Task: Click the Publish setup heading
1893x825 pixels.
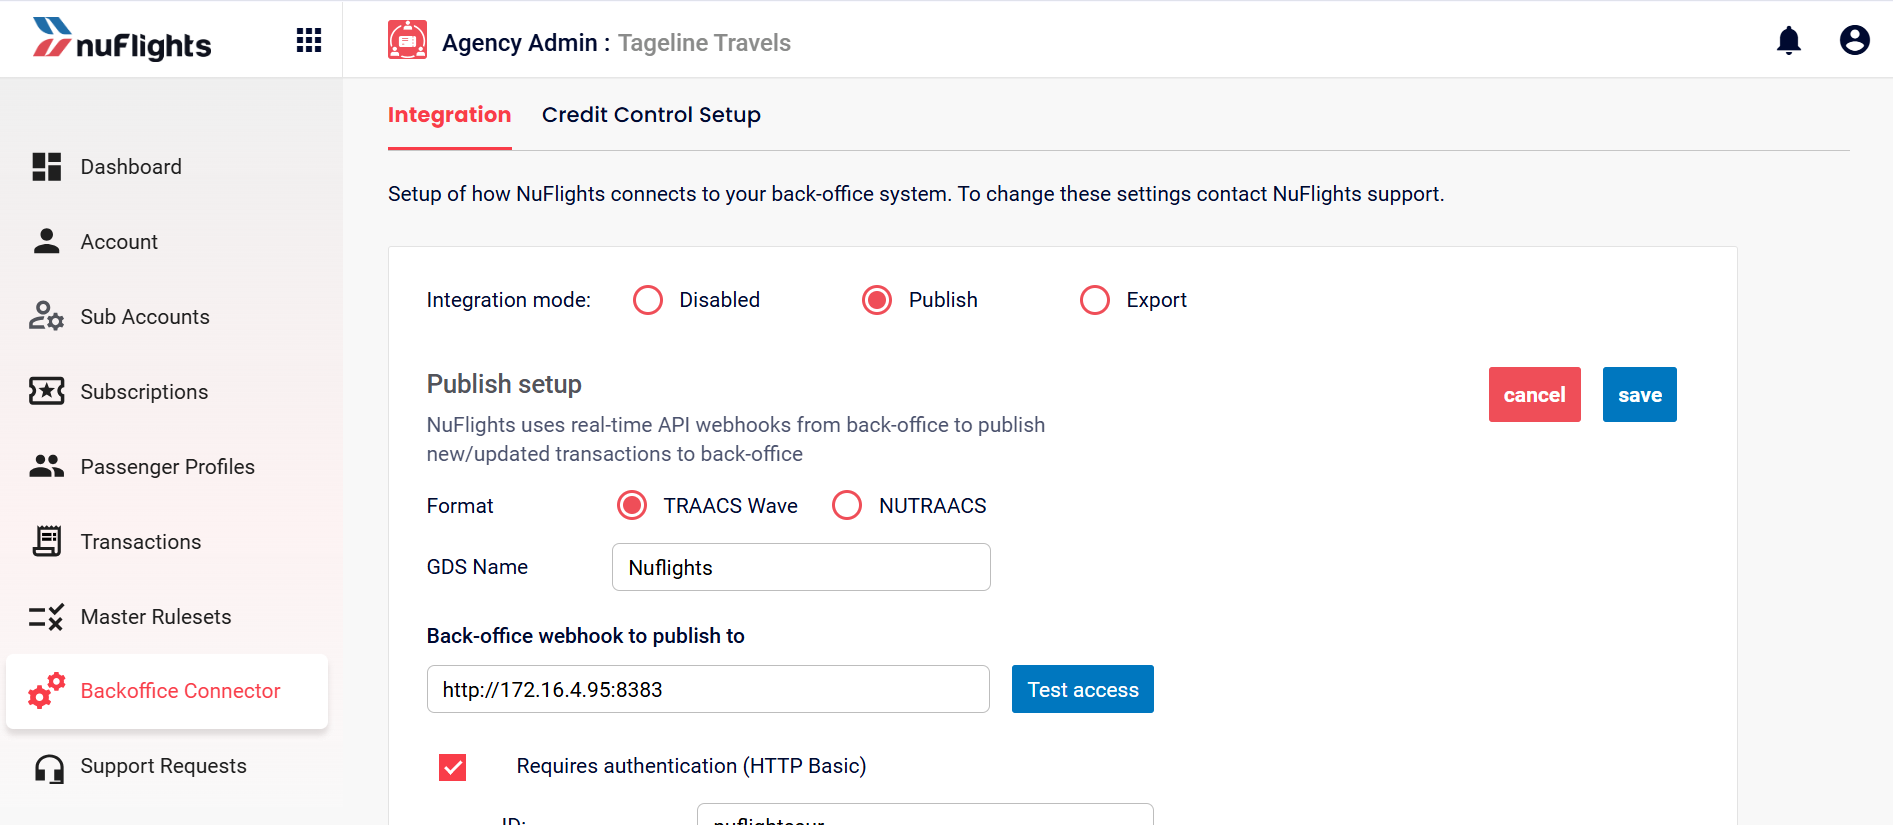Action: (504, 384)
